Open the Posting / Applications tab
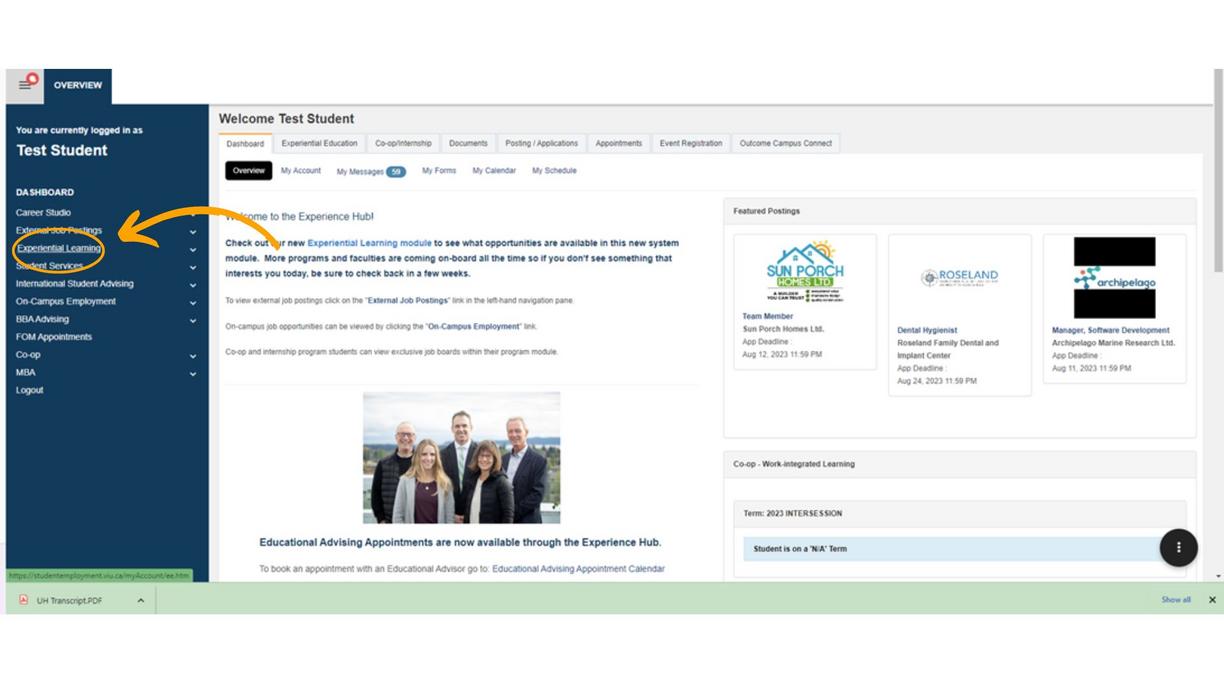The image size is (1224, 689). click(541, 143)
